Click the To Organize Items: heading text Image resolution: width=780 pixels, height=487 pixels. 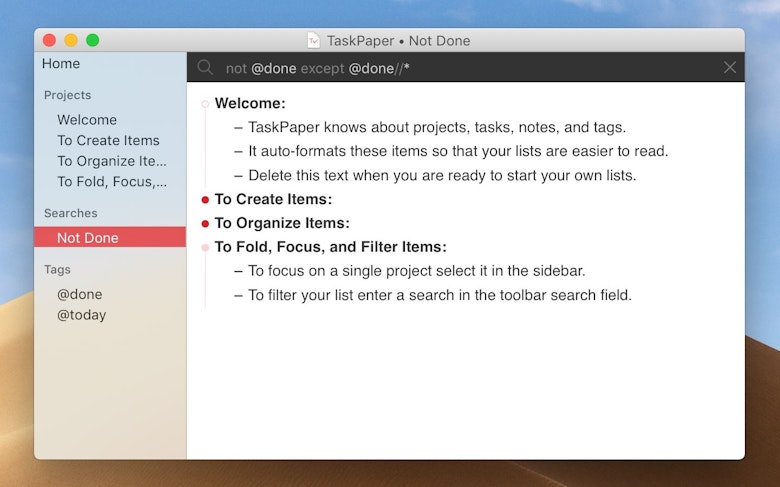tap(282, 223)
